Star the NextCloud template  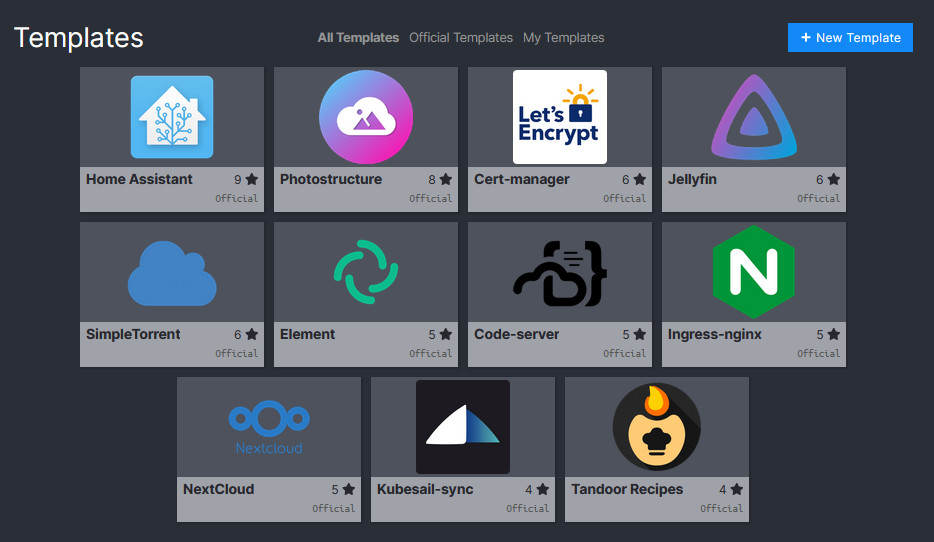(349, 489)
